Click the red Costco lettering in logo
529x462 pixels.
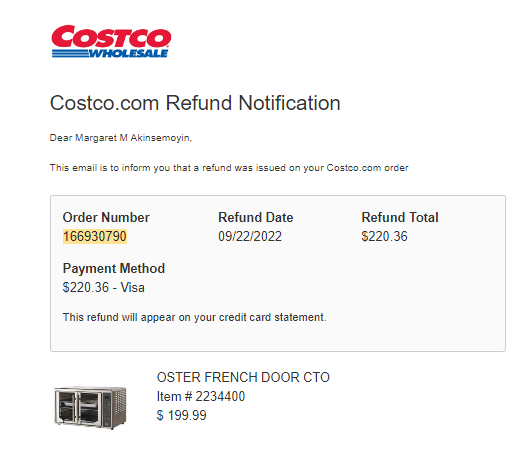(x=111, y=36)
